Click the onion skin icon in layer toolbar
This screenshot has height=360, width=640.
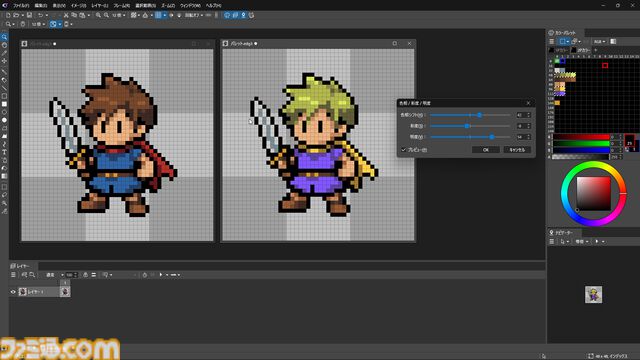click(144, 275)
